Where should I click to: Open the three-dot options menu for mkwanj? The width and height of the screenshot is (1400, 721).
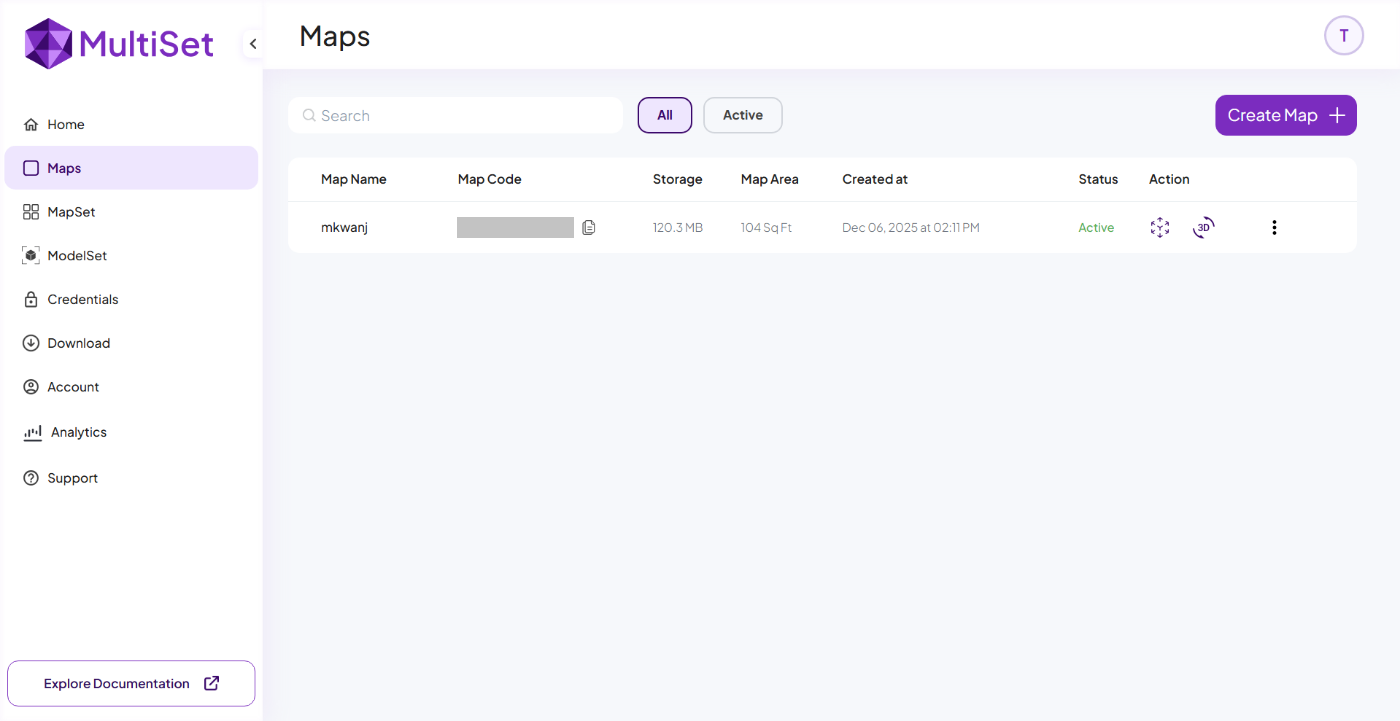click(1274, 227)
